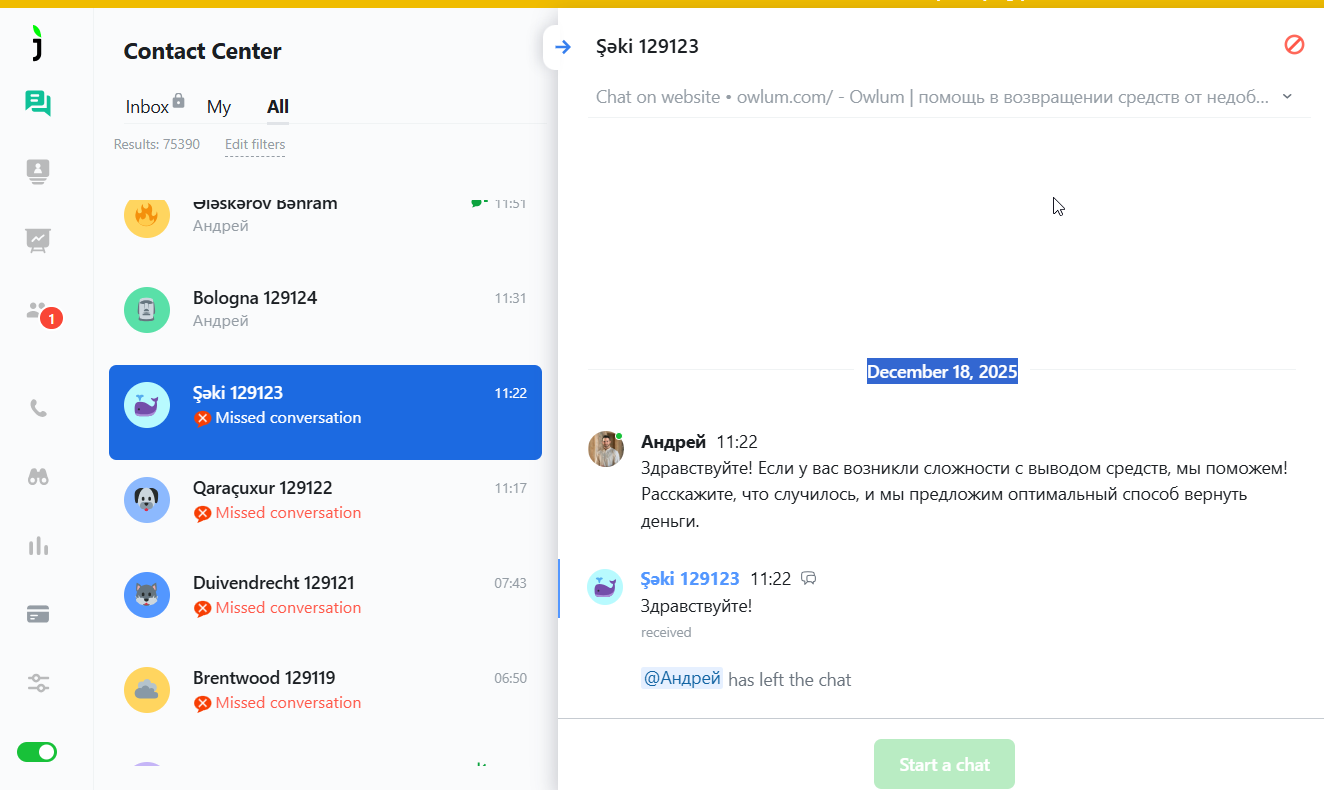Click the red missed icon in Şəki row
Screen dimensions: 1324x790
202,418
